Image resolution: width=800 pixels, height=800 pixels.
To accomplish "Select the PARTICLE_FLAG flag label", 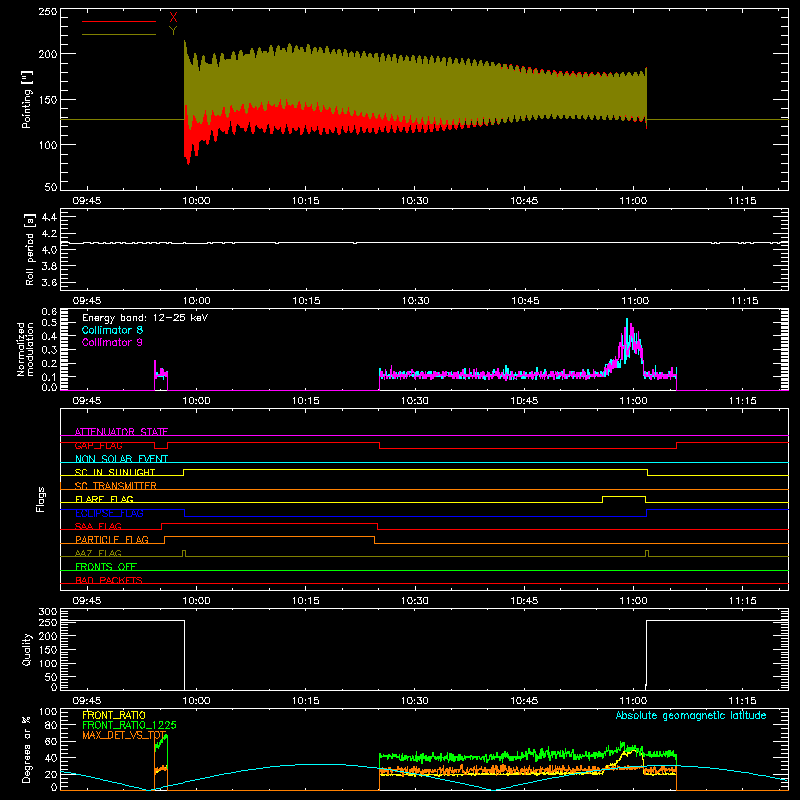I will coord(112,539).
